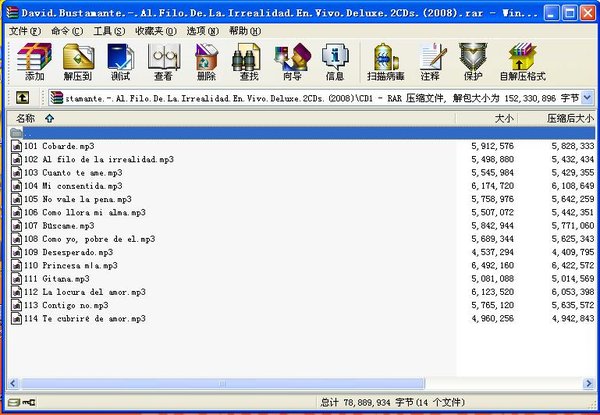Open the 工具(S) menu
The image size is (600, 415).
click(x=109, y=31)
